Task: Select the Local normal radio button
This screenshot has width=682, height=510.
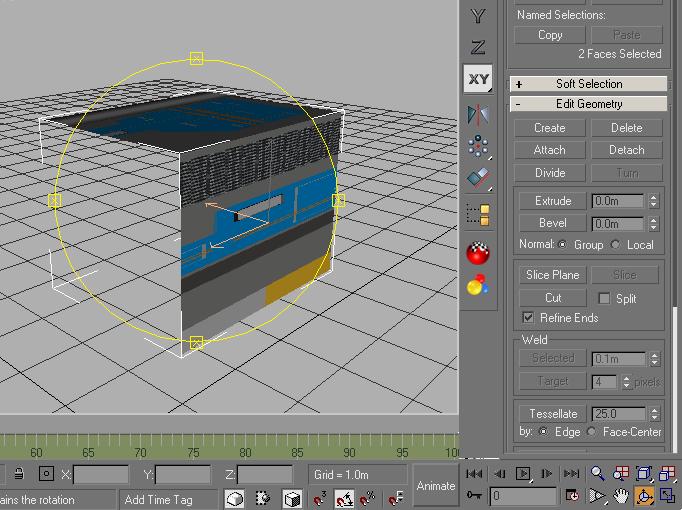Action: 616,244
